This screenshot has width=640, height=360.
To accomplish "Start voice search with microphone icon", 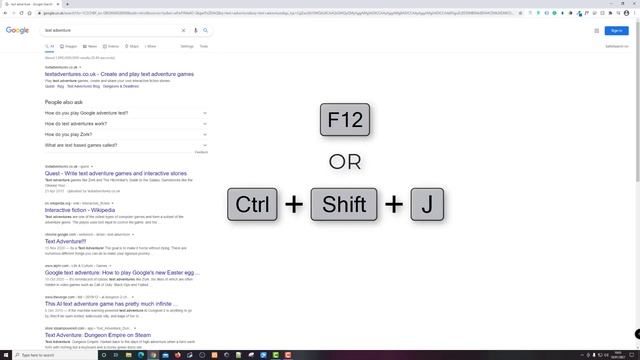I will point(196,30).
